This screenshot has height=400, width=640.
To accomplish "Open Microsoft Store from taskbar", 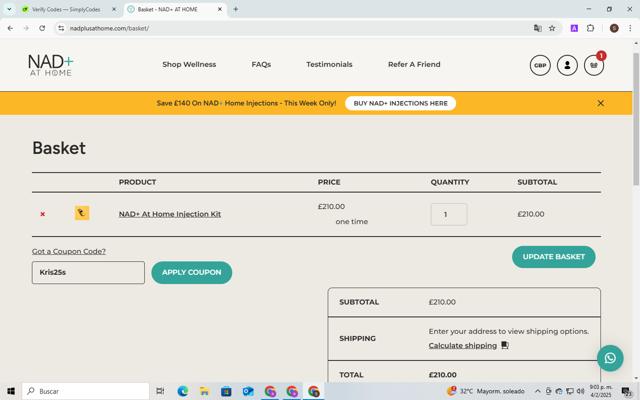I will pyautogui.click(x=226, y=391).
